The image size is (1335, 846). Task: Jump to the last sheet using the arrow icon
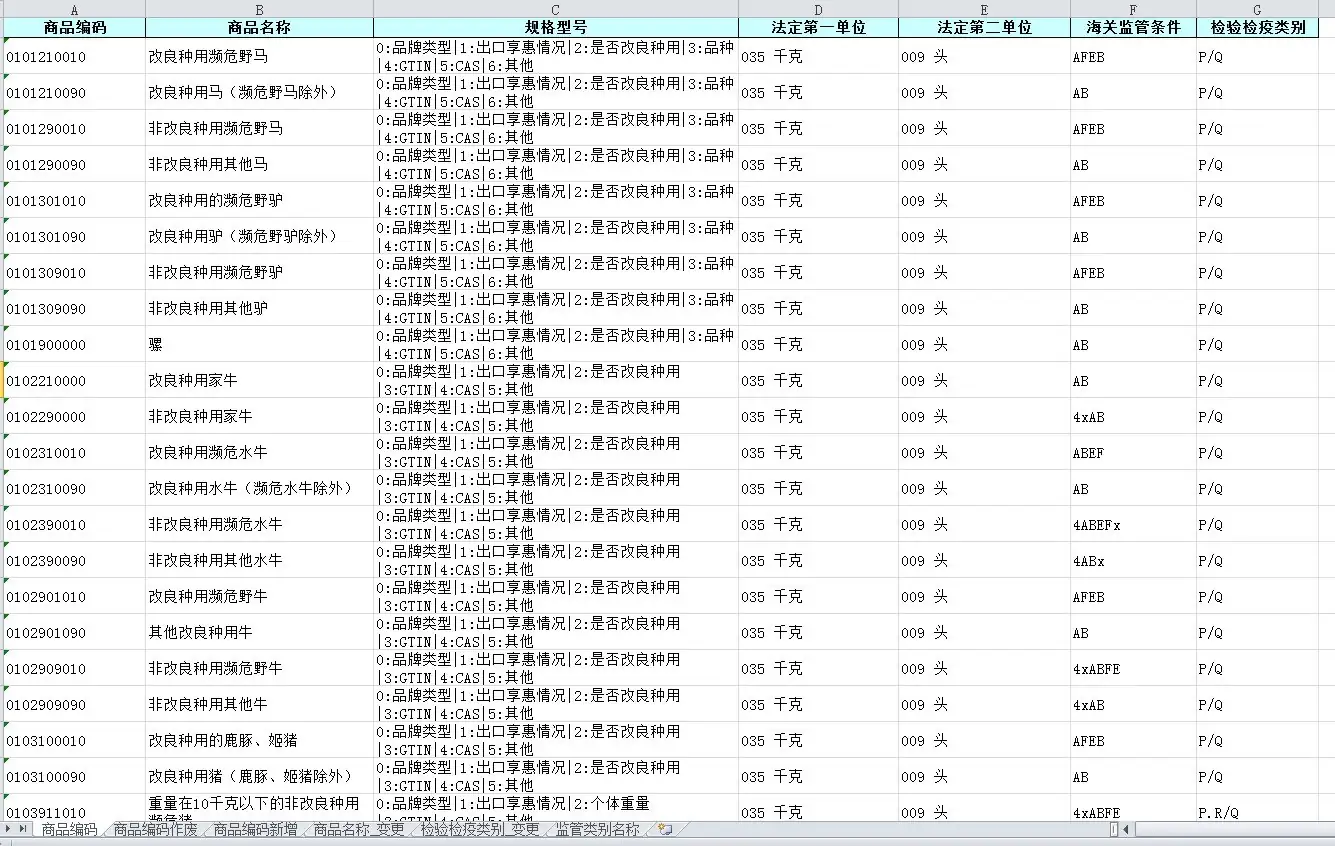pyautogui.click(x=22, y=830)
